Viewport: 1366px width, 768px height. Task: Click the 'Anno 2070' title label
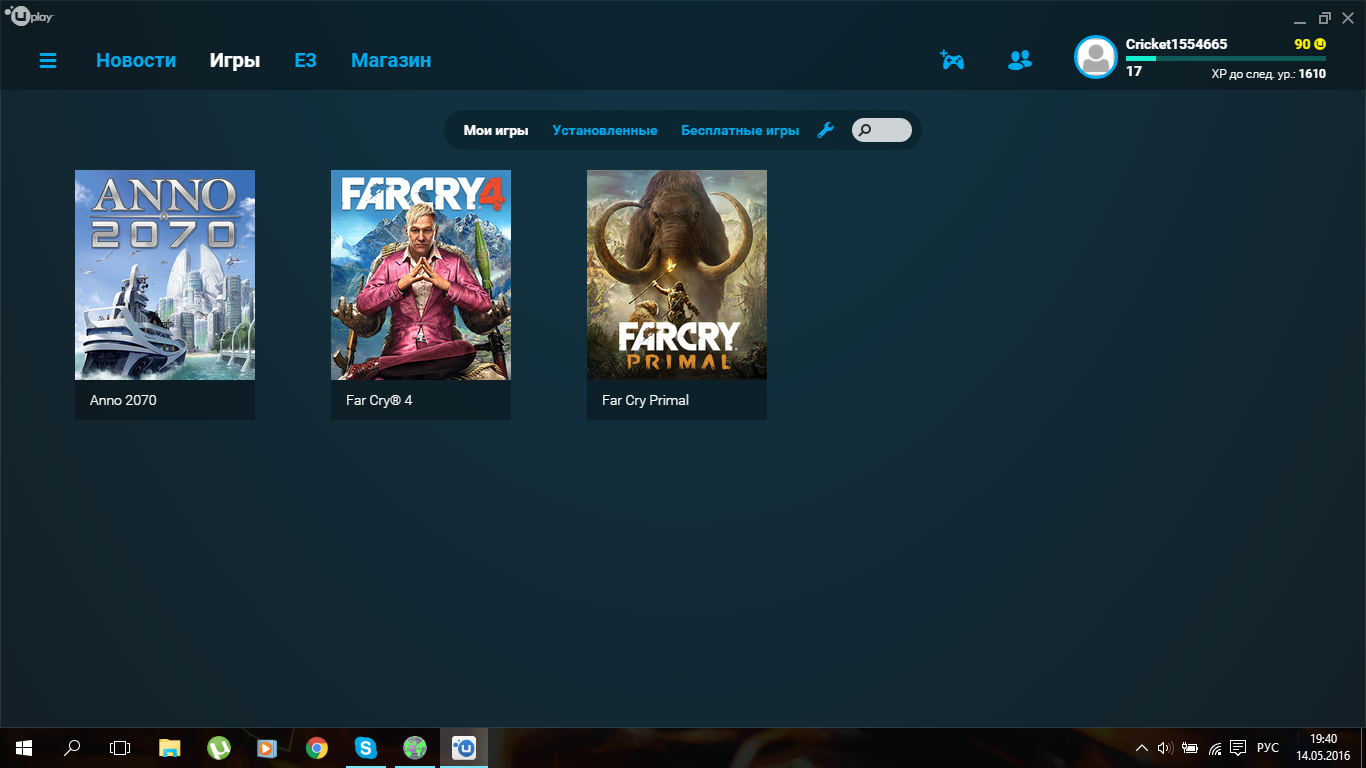[x=123, y=400]
